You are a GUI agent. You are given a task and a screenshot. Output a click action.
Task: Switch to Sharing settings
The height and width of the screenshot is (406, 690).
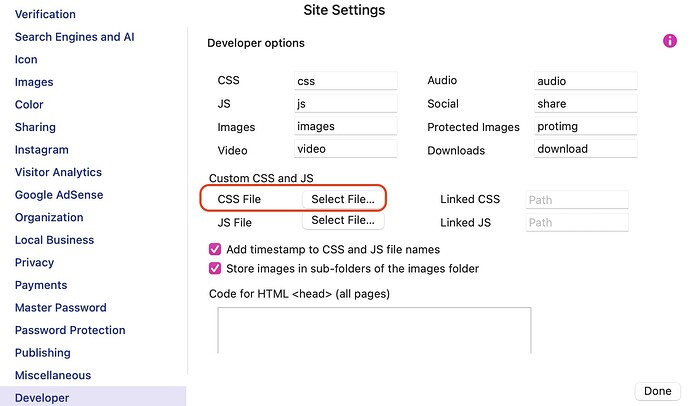click(35, 127)
